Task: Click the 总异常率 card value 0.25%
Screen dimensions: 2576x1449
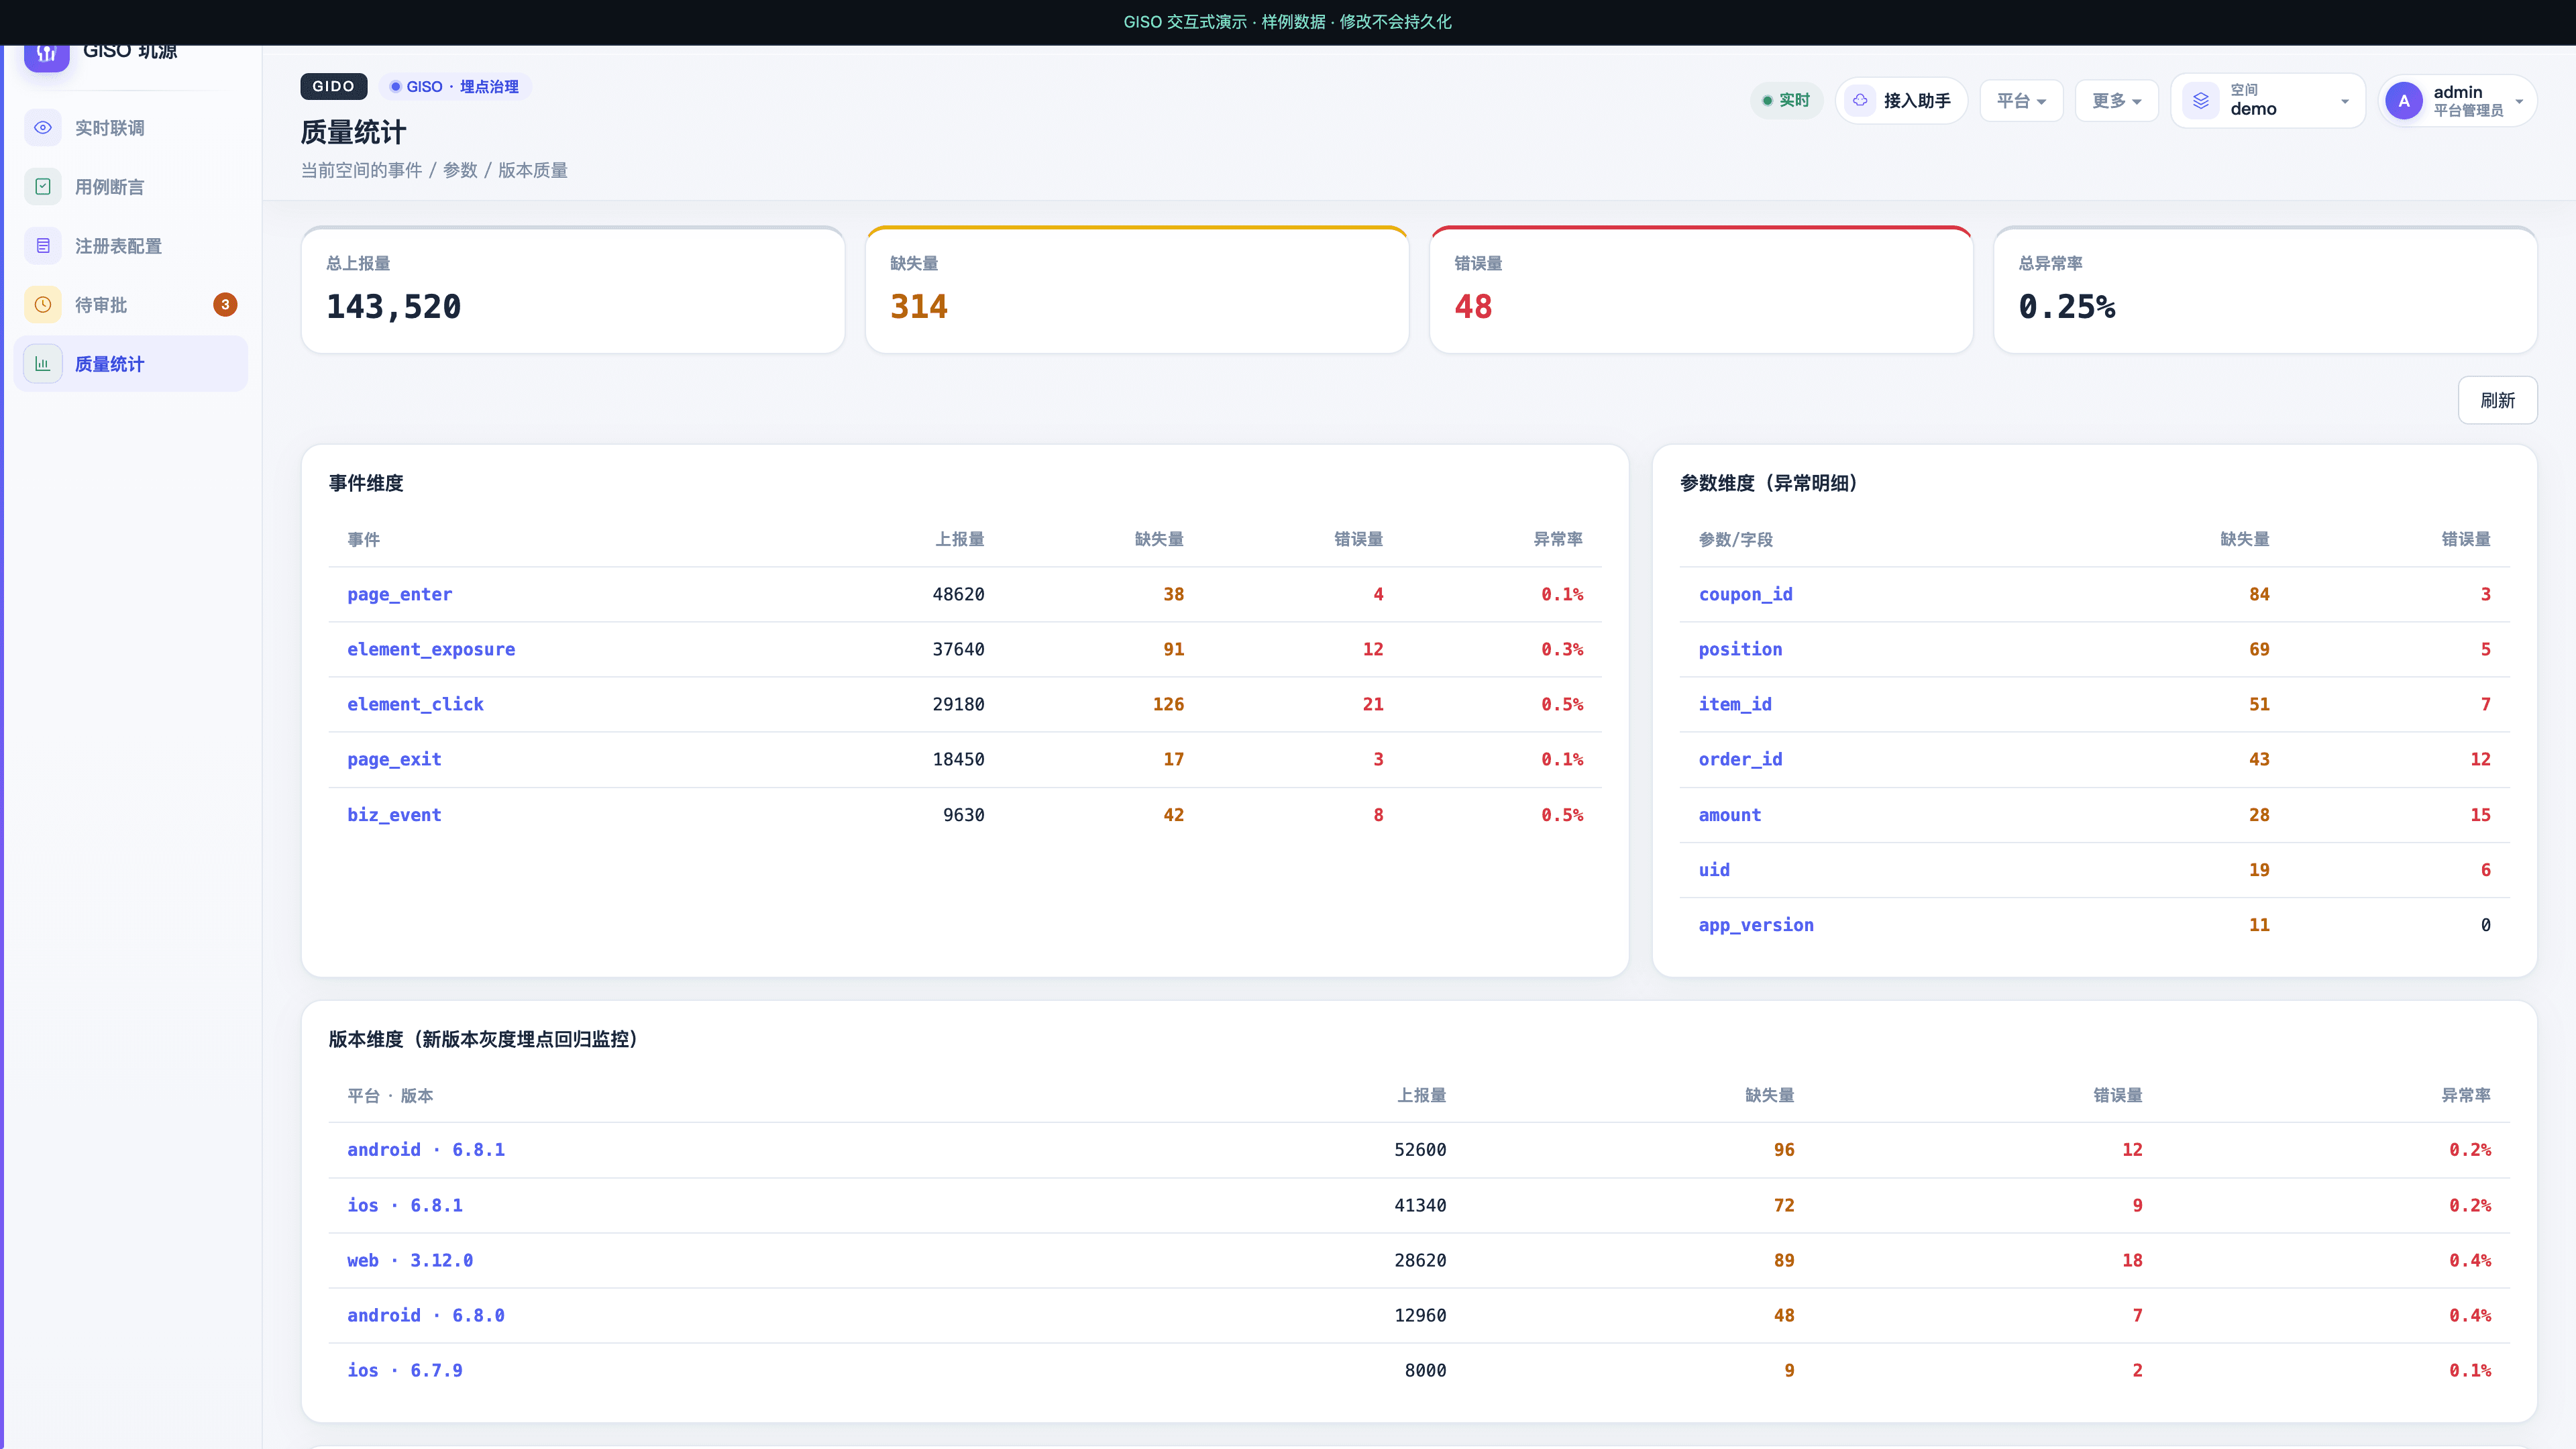Action: [x=2067, y=306]
